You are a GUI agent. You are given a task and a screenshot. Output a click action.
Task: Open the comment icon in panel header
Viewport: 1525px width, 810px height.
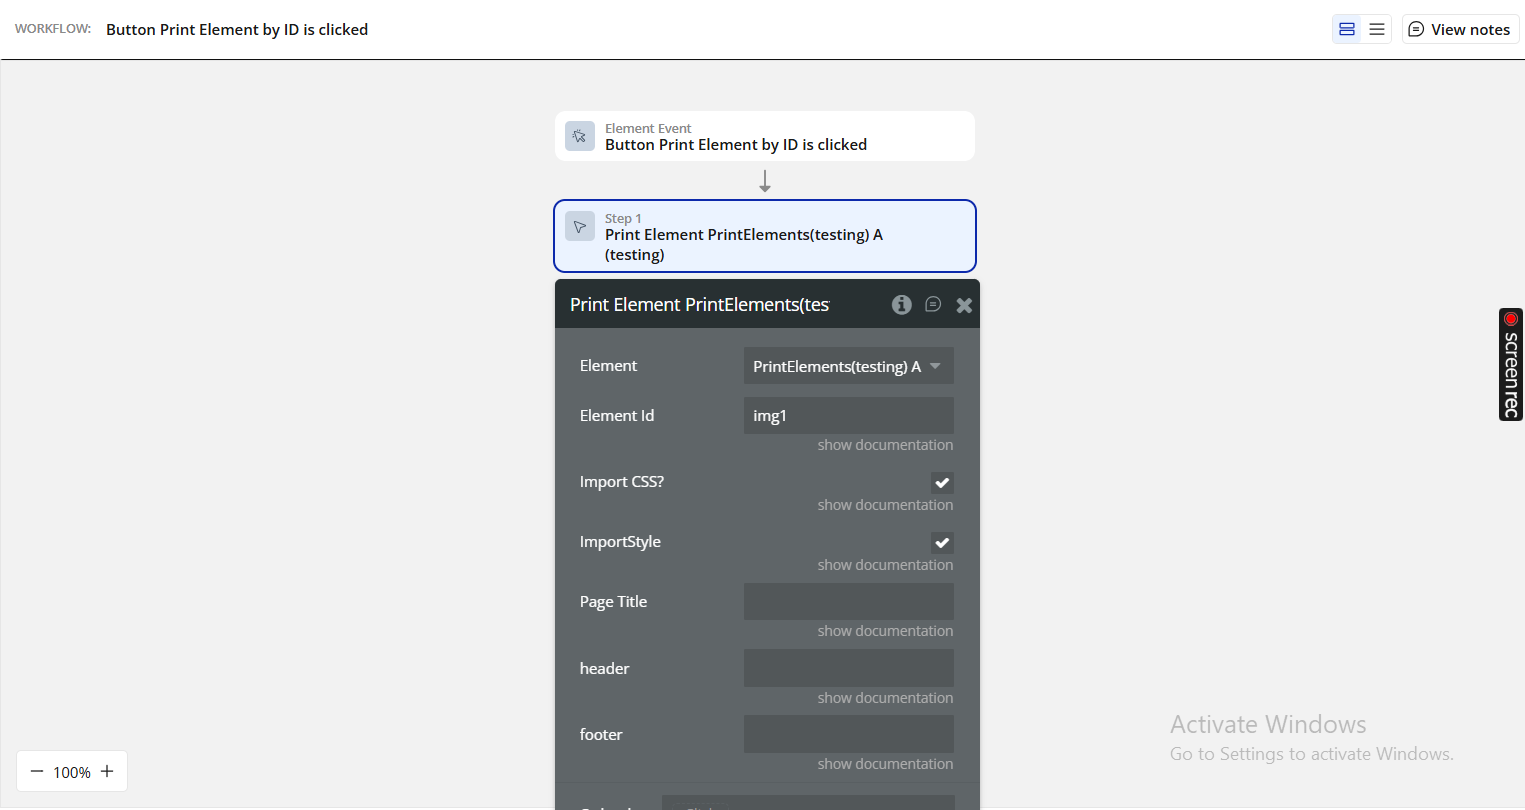pos(933,305)
